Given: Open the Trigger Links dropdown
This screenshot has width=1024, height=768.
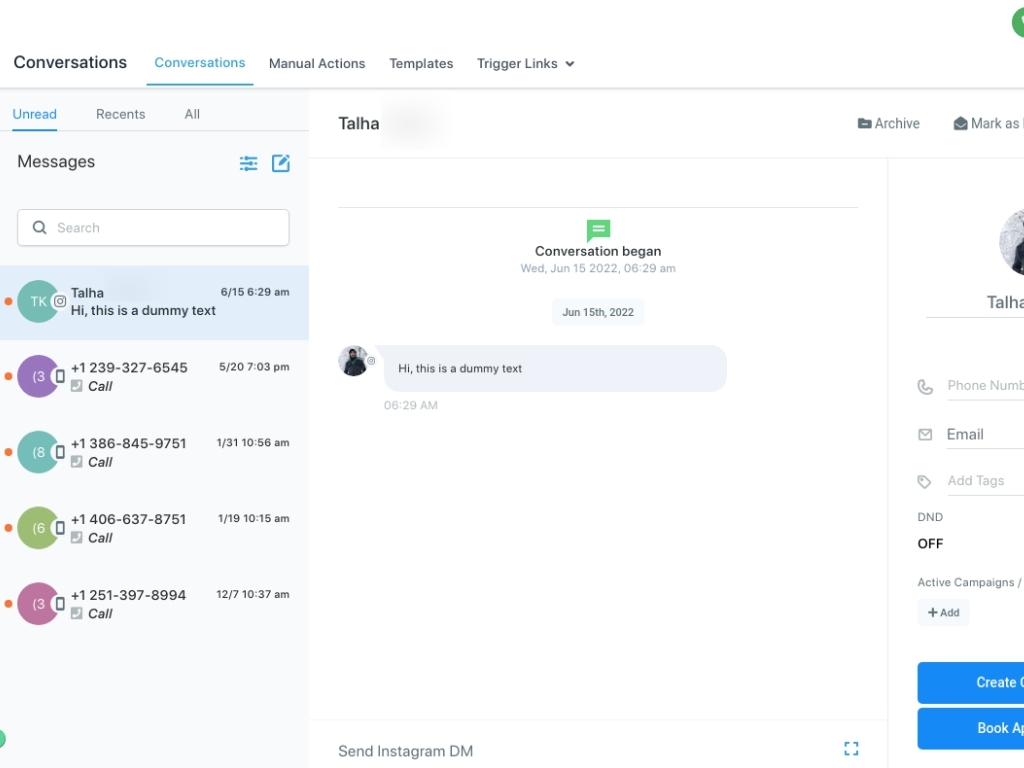Looking at the screenshot, I should (525, 63).
